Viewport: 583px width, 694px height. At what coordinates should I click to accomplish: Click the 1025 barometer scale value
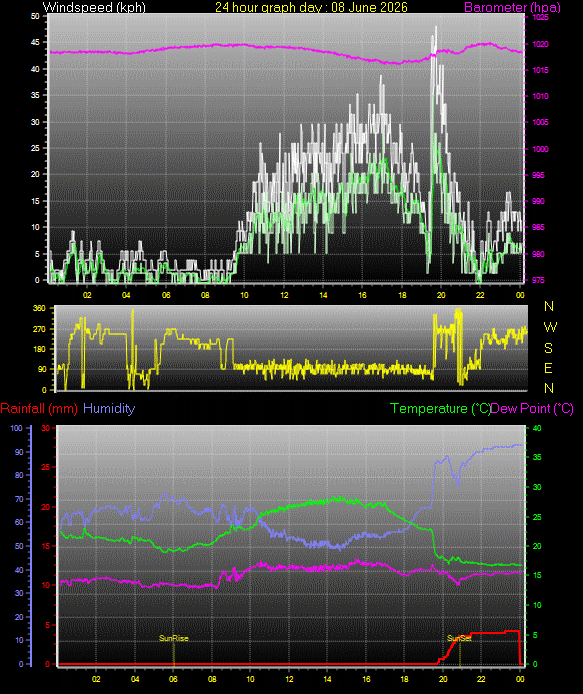[540, 17]
